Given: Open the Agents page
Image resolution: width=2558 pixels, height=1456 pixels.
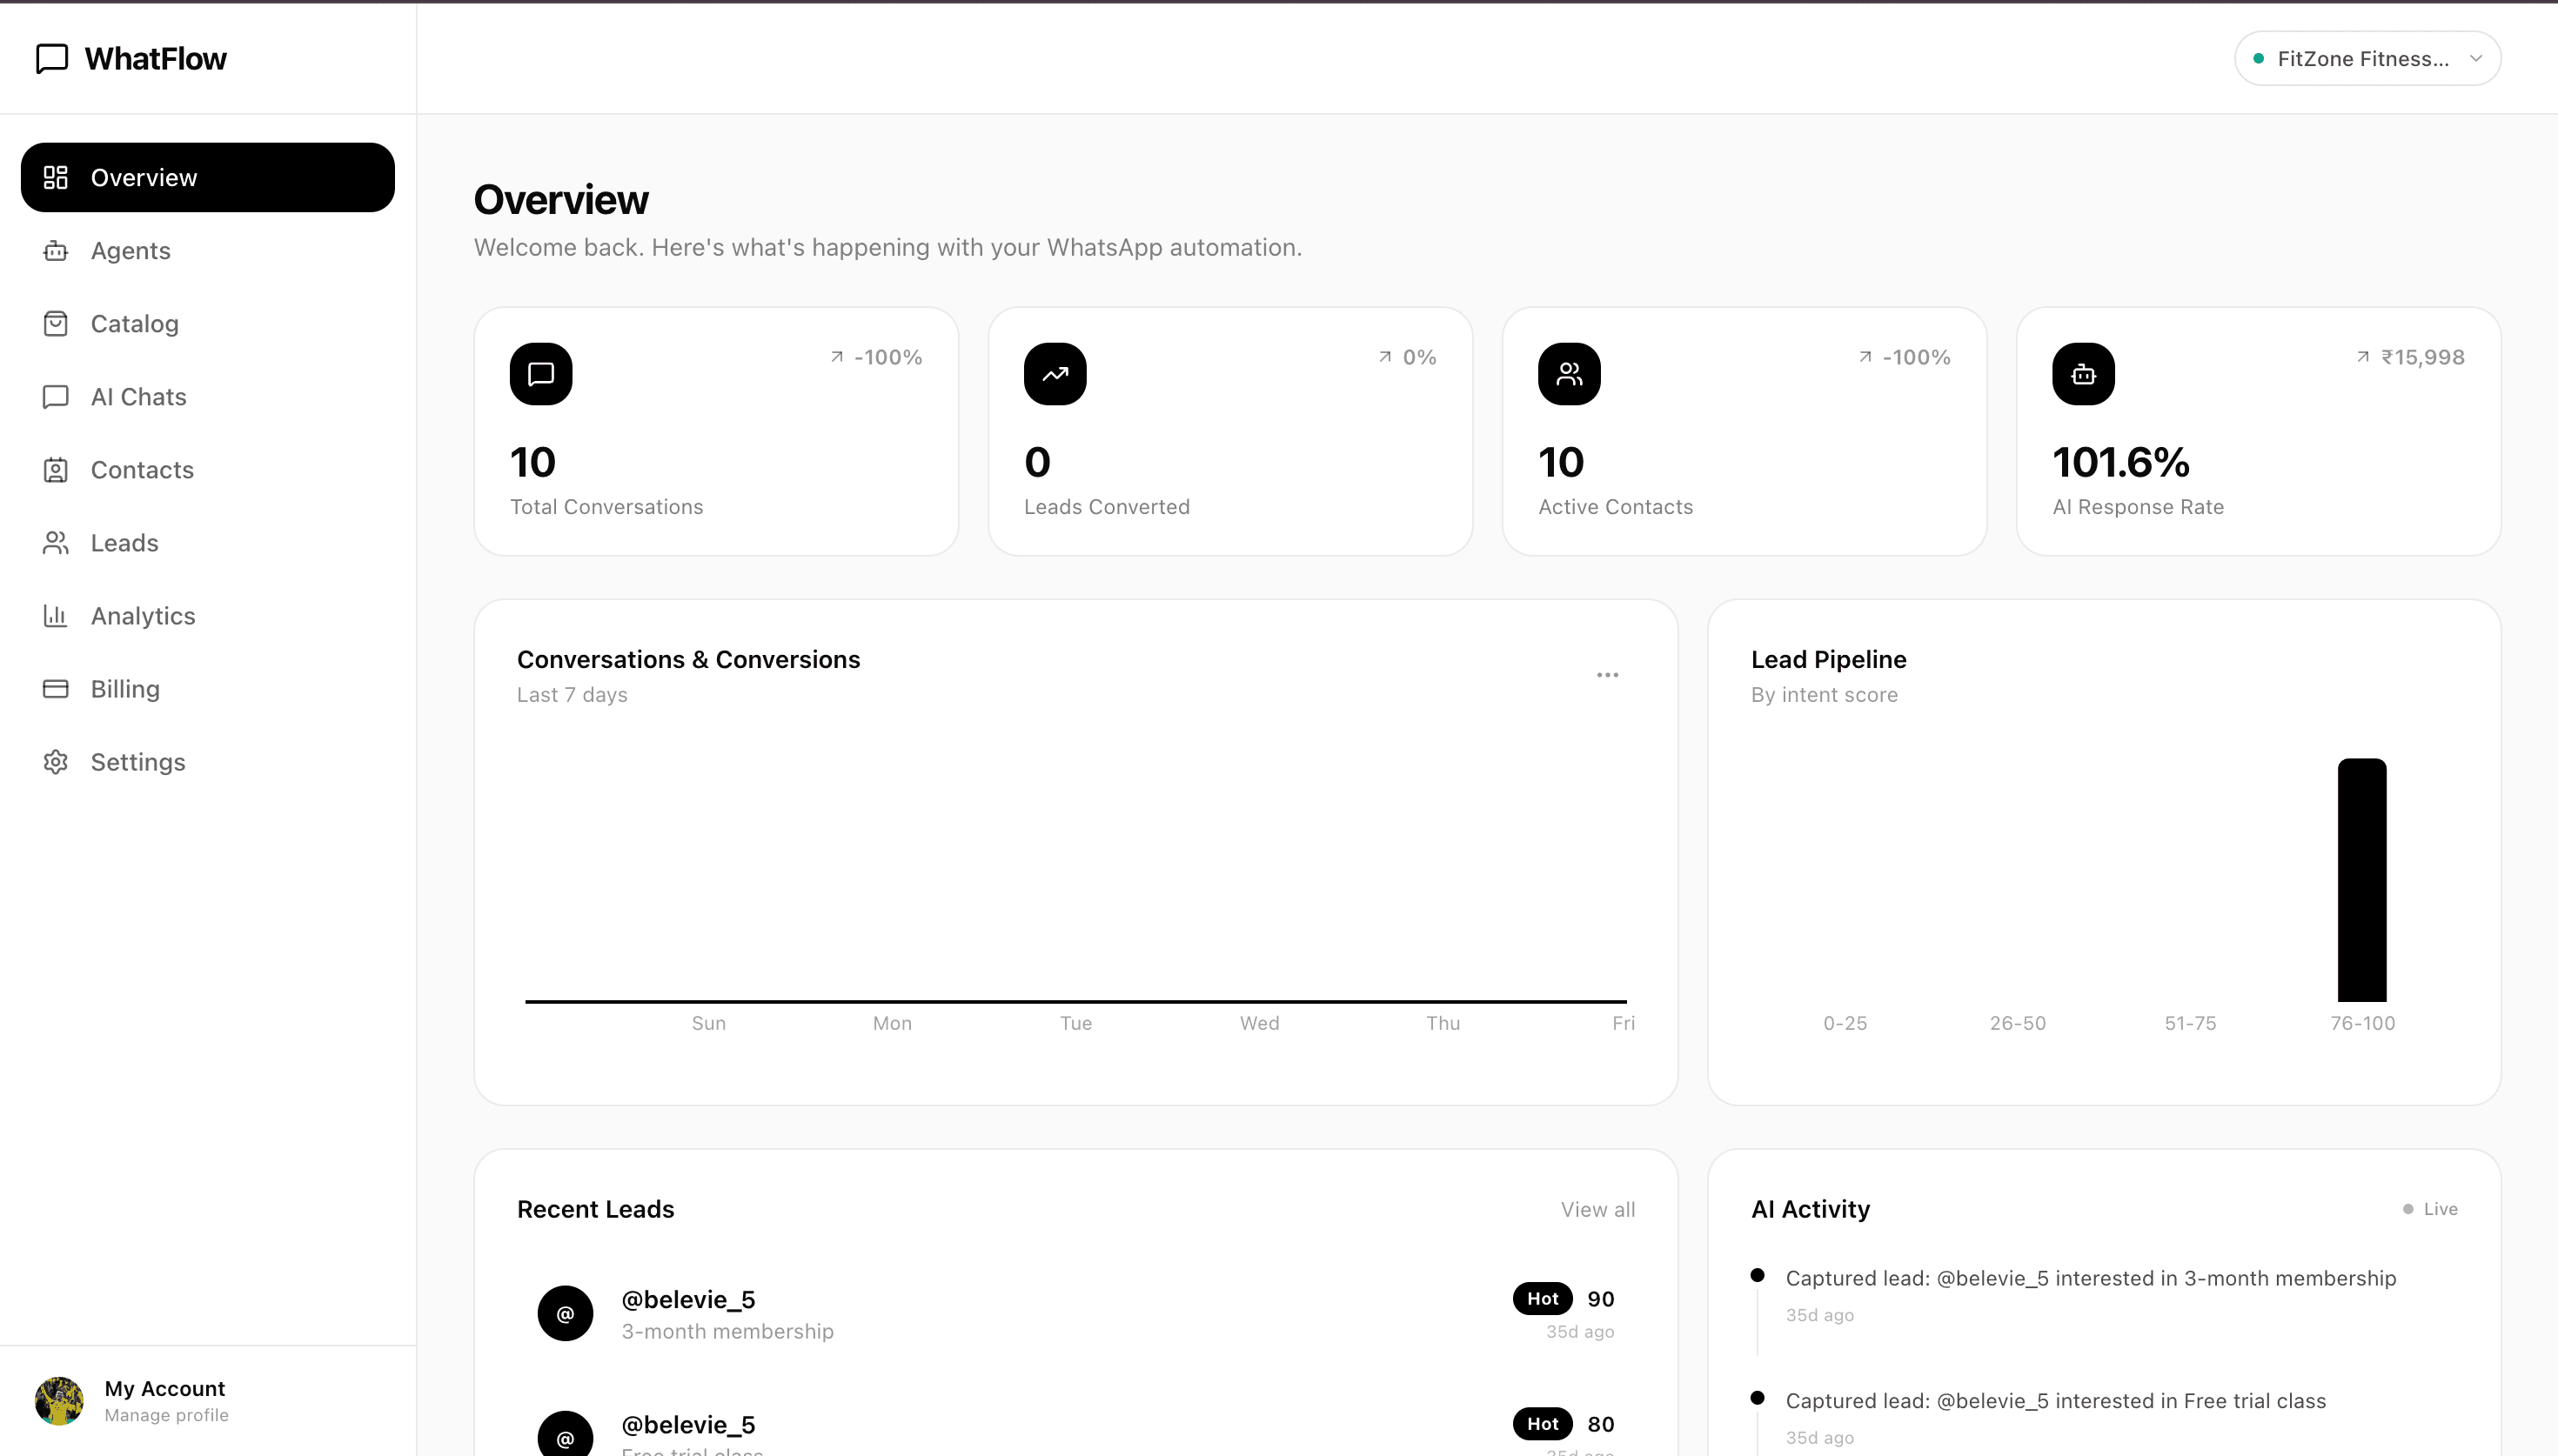Looking at the screenshot, I should click(208, 250).
